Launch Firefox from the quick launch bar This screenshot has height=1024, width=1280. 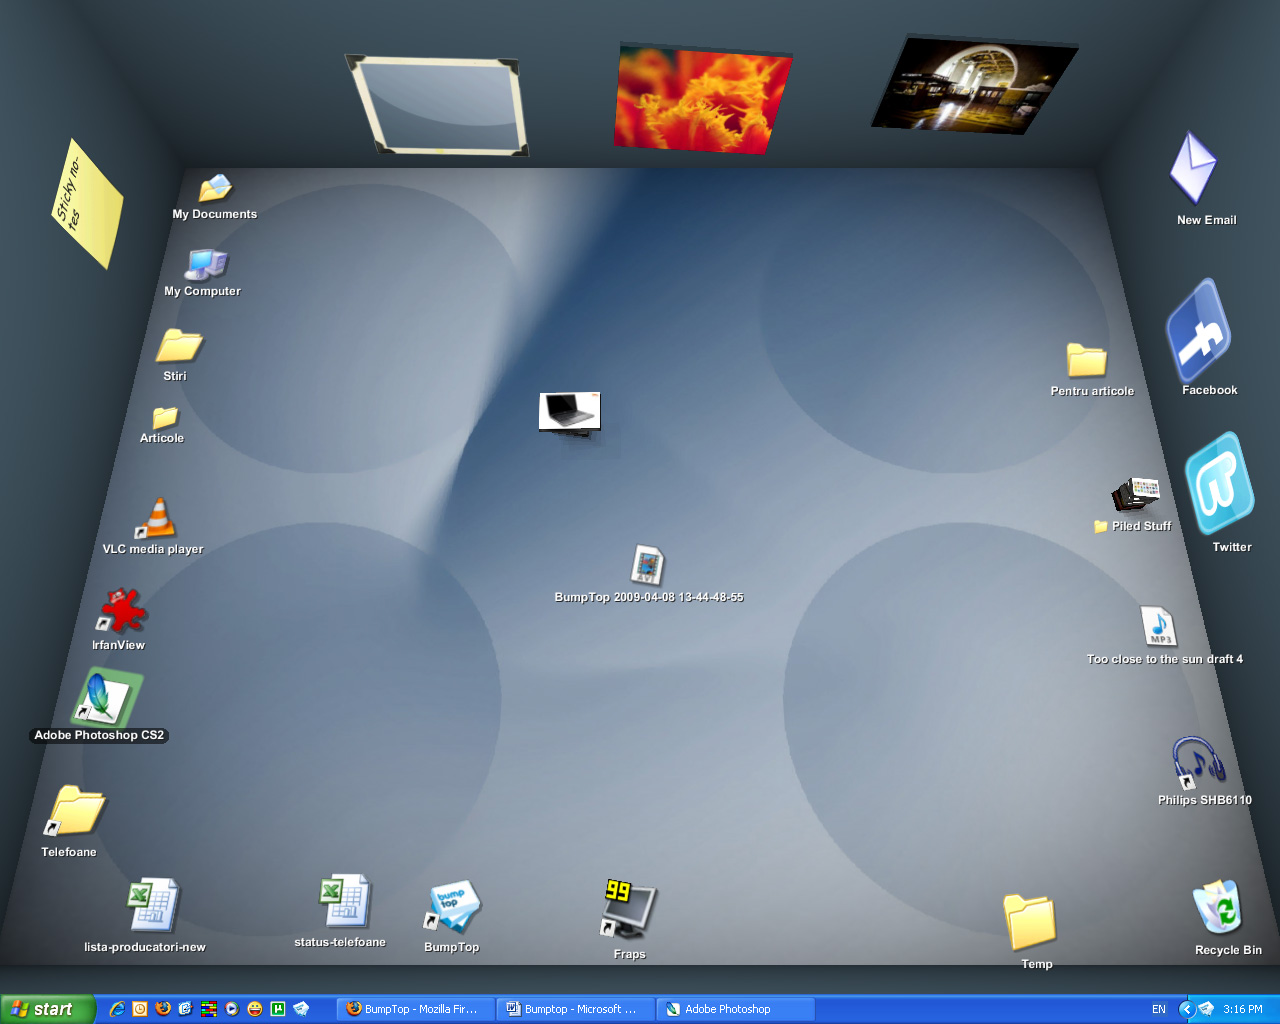[163, 1009]
